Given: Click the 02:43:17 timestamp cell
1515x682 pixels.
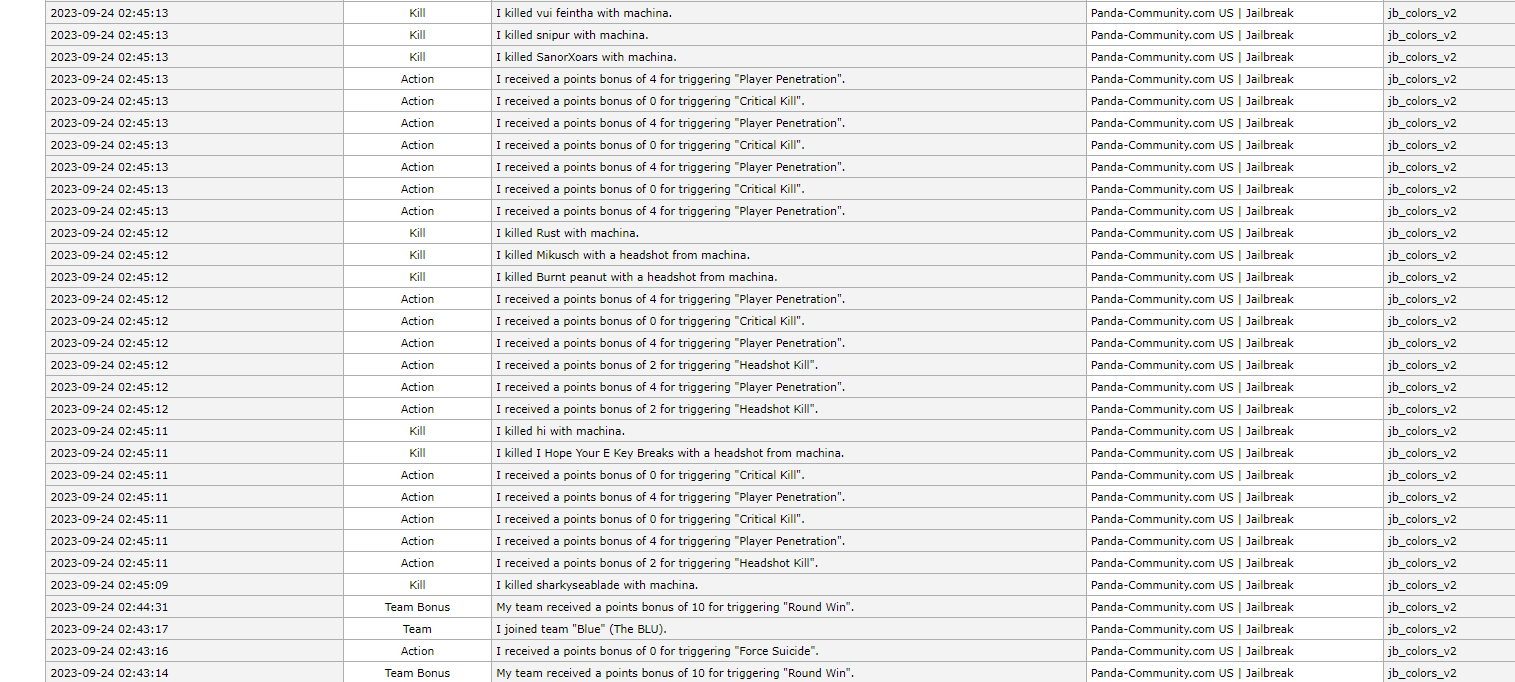Looking at the screenshot, I should (110, 629).
